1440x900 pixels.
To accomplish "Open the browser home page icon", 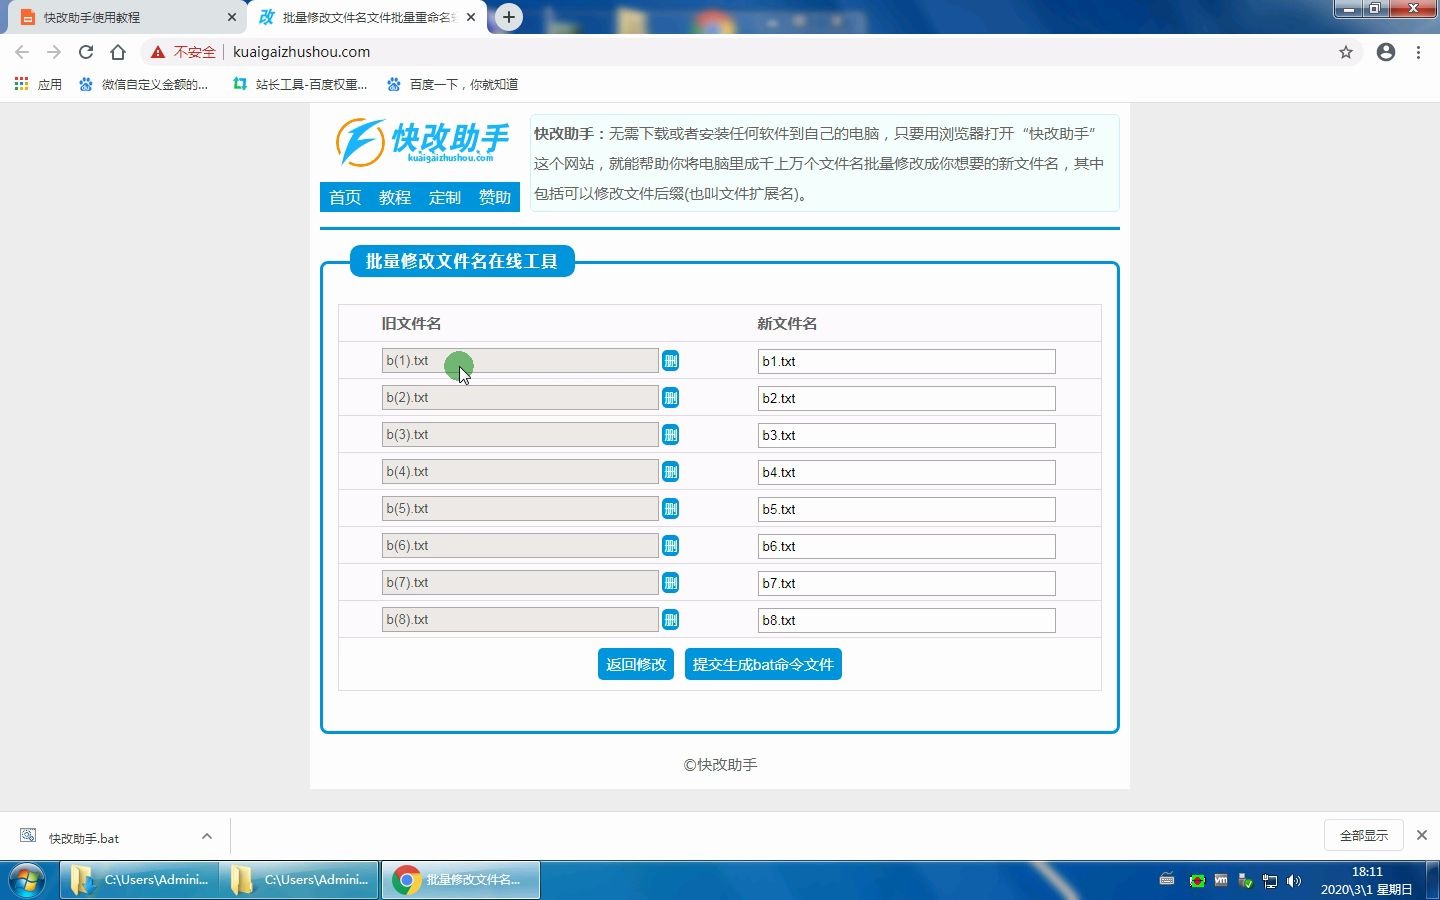I will click(118, 52).
